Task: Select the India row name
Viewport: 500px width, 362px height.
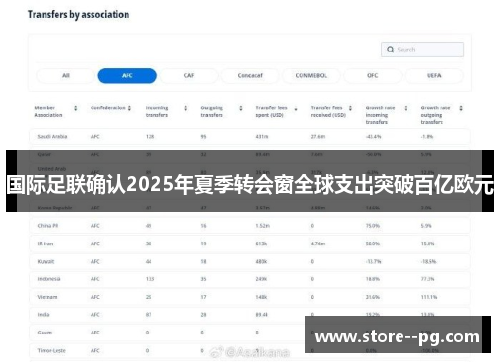Action: coord(43,315)
